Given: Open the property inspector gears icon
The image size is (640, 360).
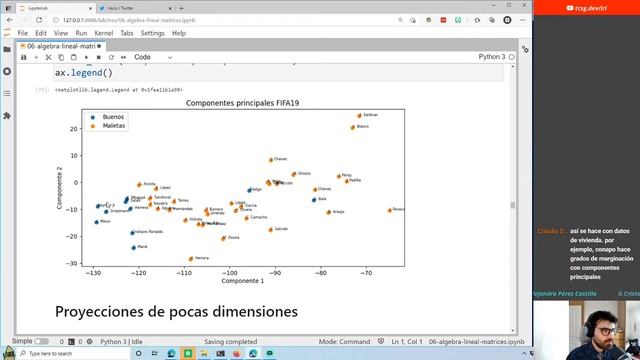Looking at the screenshot, I should point(525,49).
